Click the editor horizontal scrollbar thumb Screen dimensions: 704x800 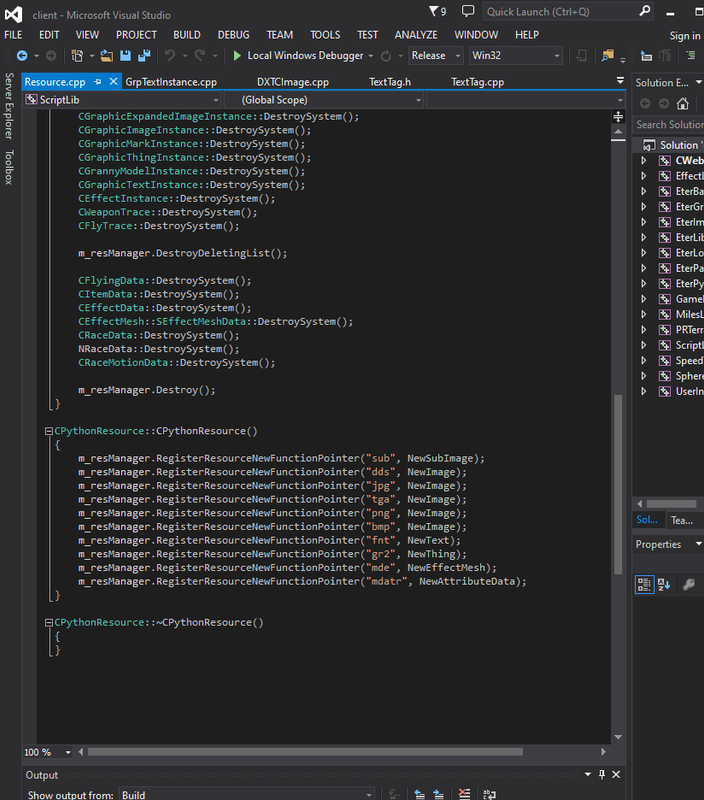[305, 752]
